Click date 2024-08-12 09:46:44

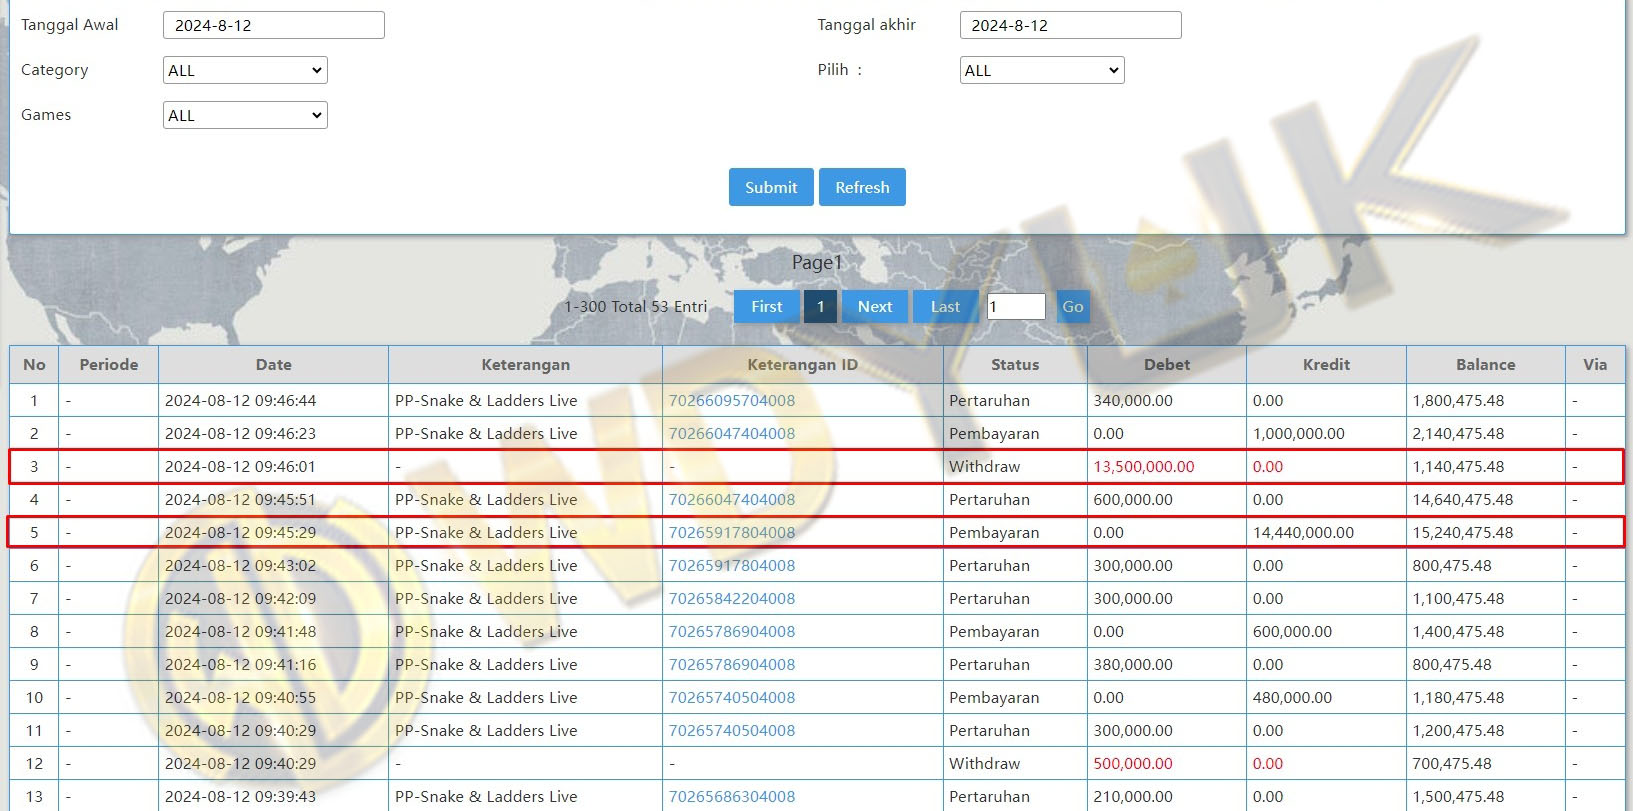coord(240,400)
